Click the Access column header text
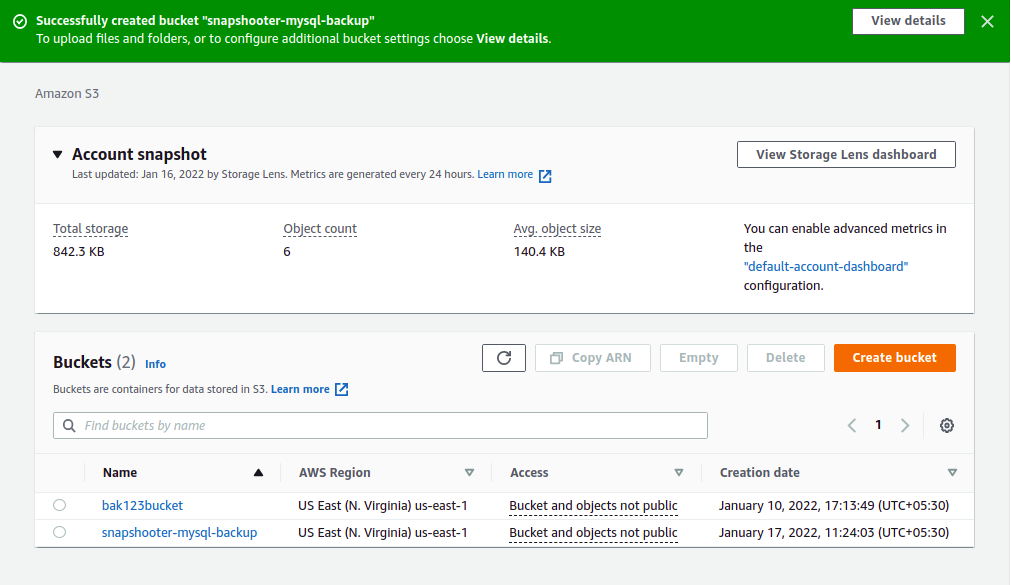 coord(529,473)
